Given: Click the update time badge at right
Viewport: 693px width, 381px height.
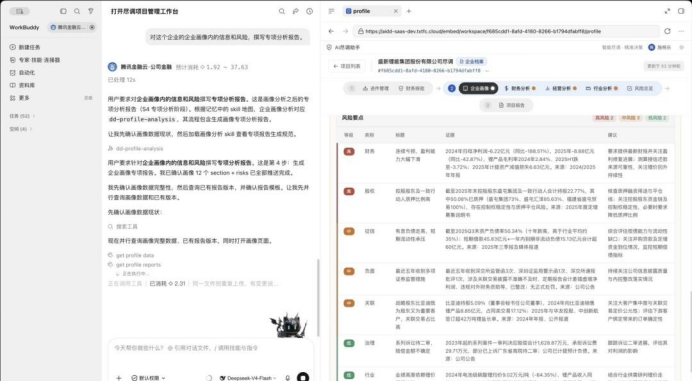Looking at the screenshot, I should (663, 66).
